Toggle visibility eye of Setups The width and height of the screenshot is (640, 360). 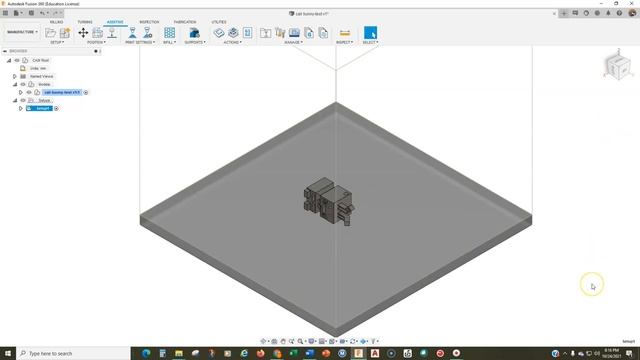[23, 100]
